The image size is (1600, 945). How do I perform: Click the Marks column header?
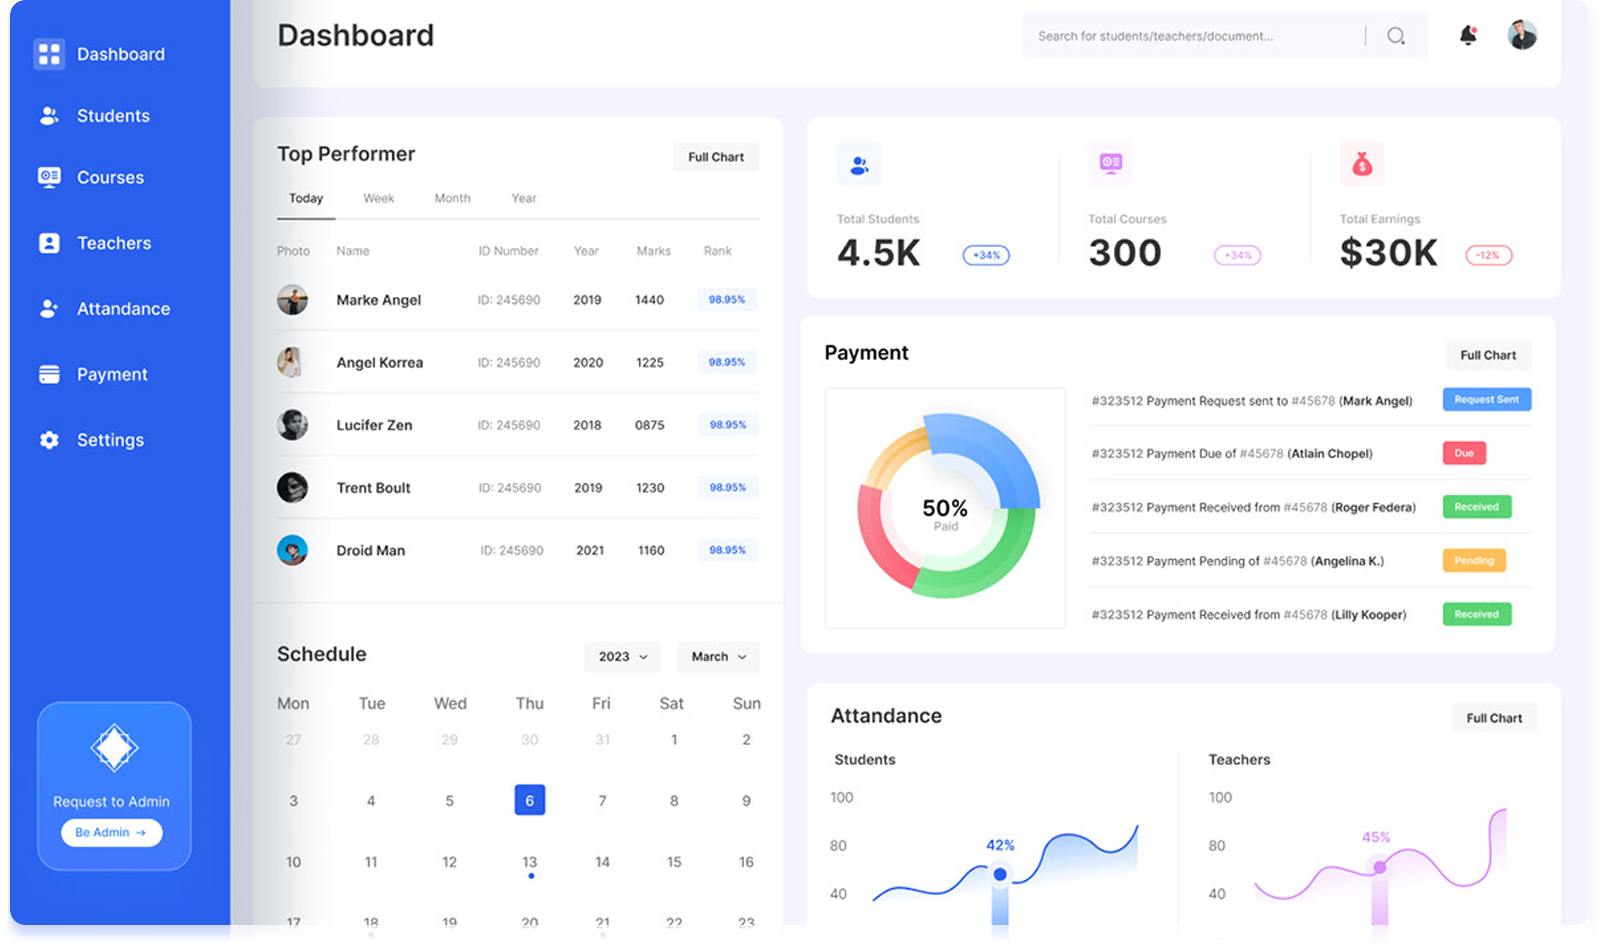tap(654, 251)
